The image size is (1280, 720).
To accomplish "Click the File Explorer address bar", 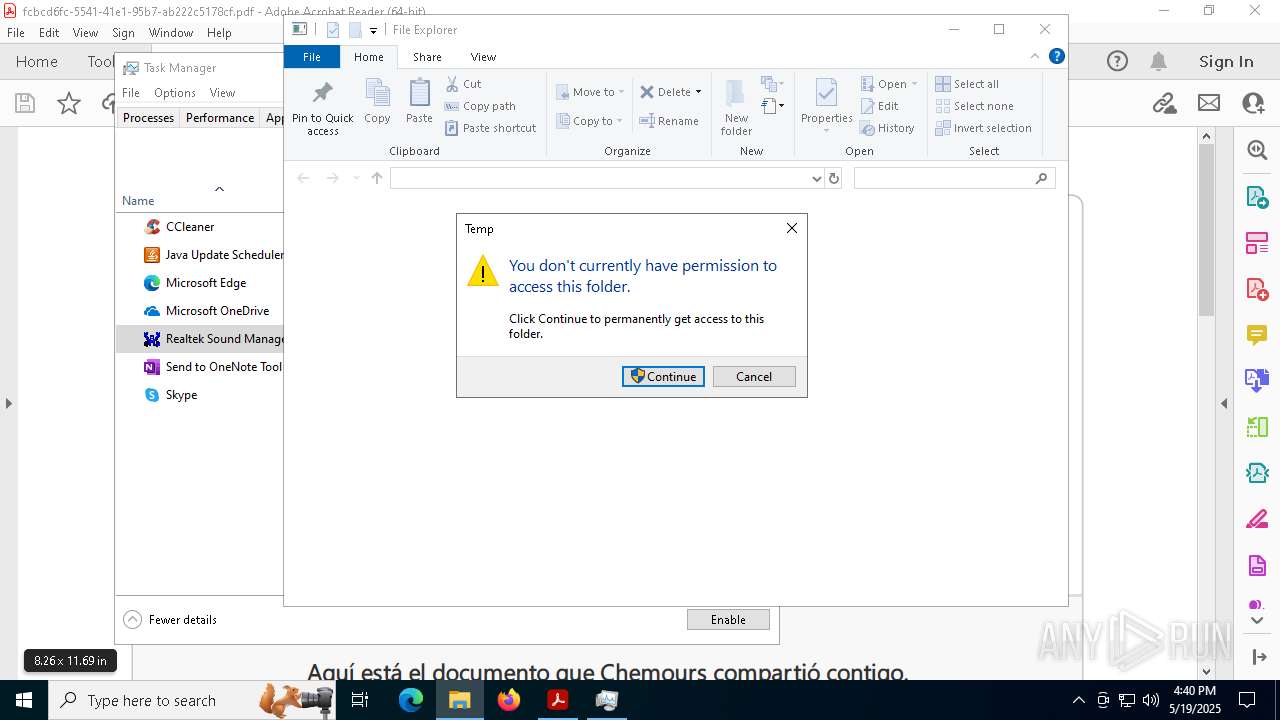I will (x=600, y=178).
